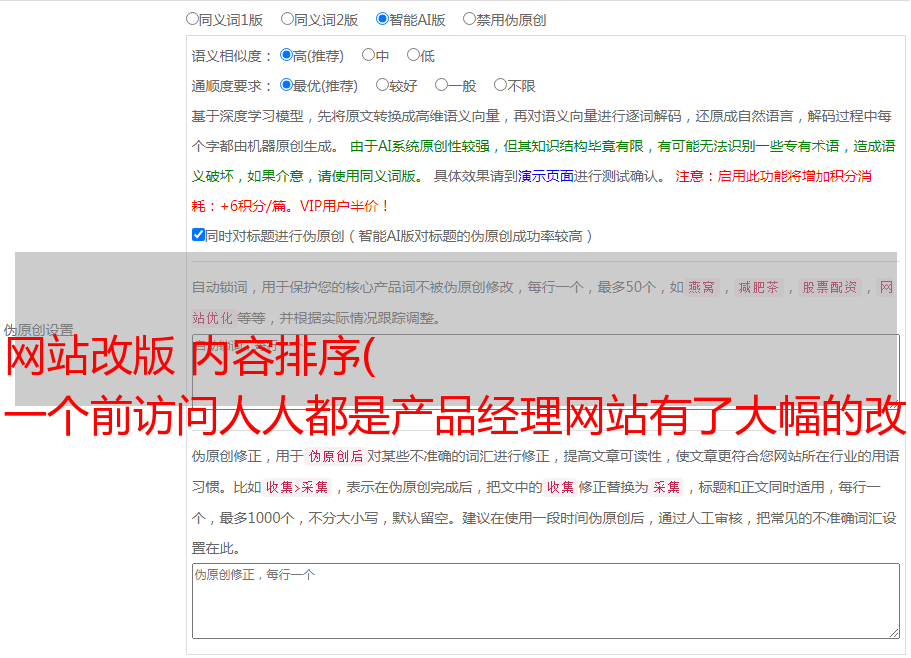The height and width of the screenshot is (658, 911).
Task: Click the 伪原创修正 textarea resize handle
Action: tap(894, 633)
